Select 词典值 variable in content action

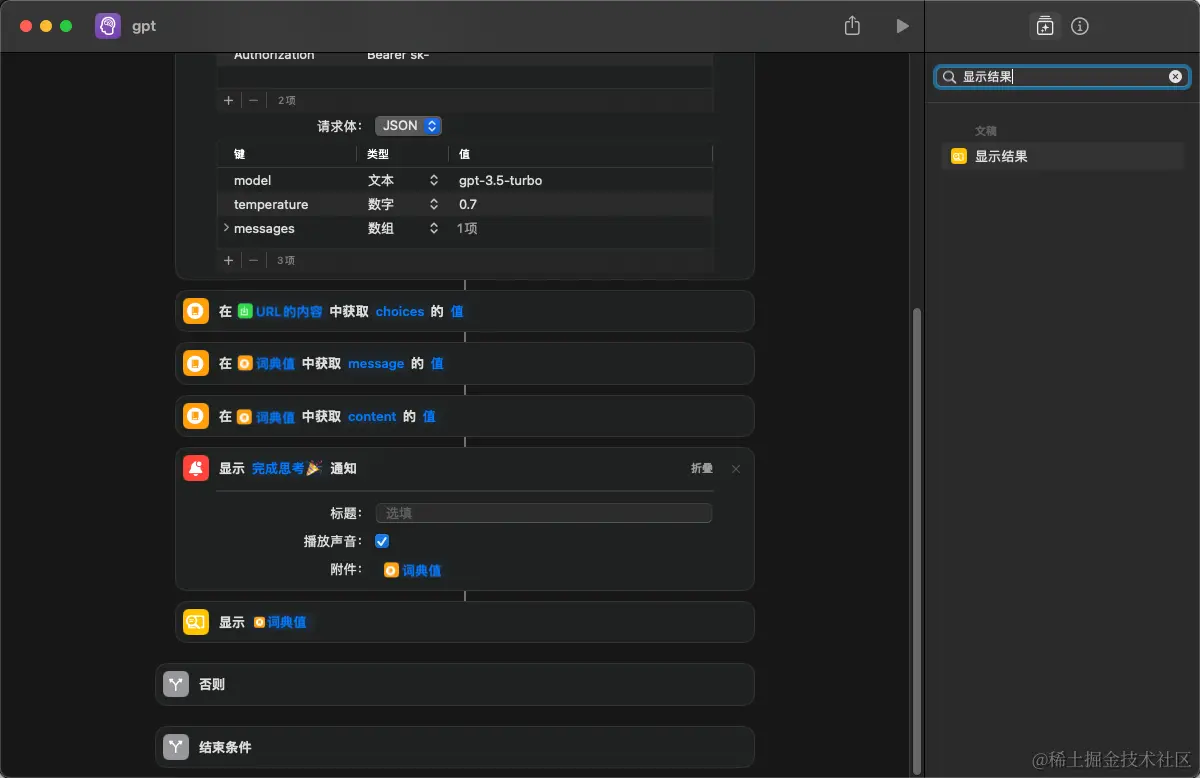click(266, 417)
